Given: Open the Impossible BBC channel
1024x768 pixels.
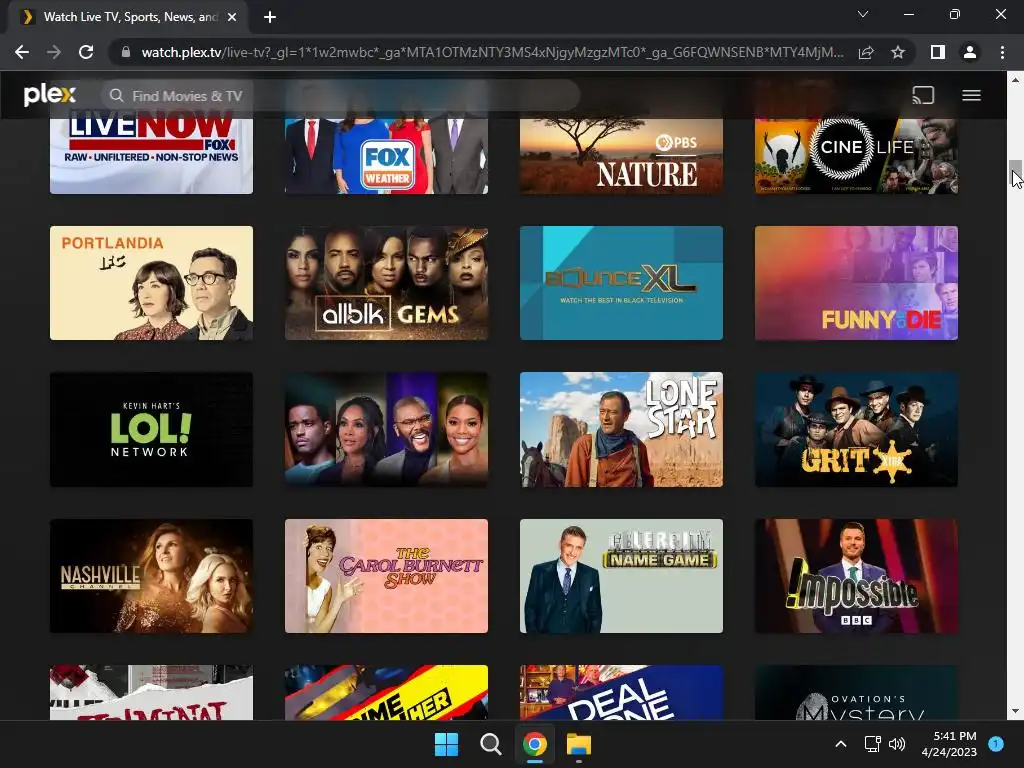Looking at the screenshot, I should 857,576.
